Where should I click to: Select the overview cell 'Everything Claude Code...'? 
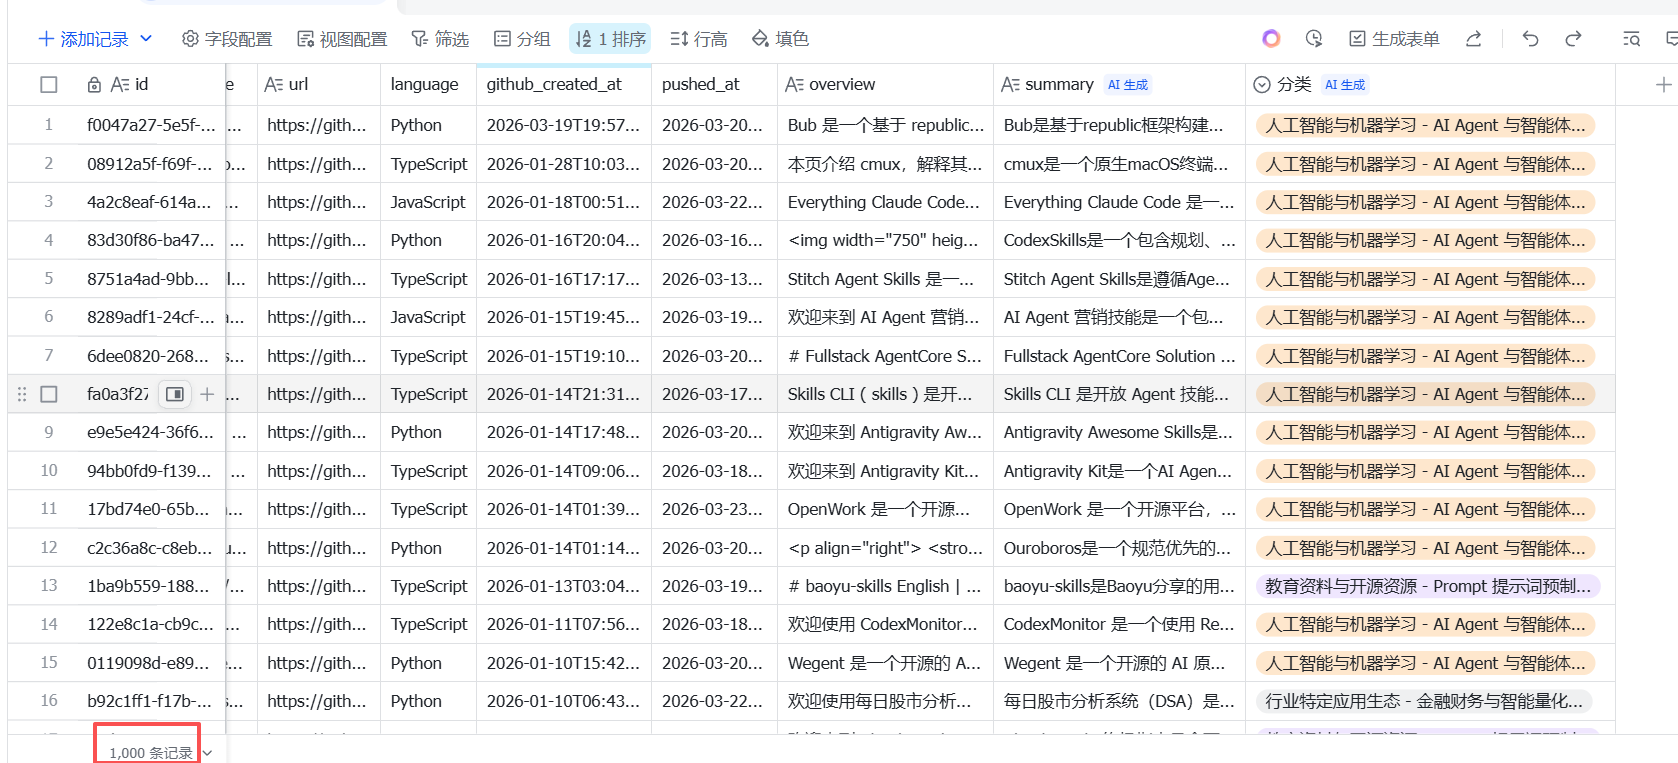pos(885,202)
